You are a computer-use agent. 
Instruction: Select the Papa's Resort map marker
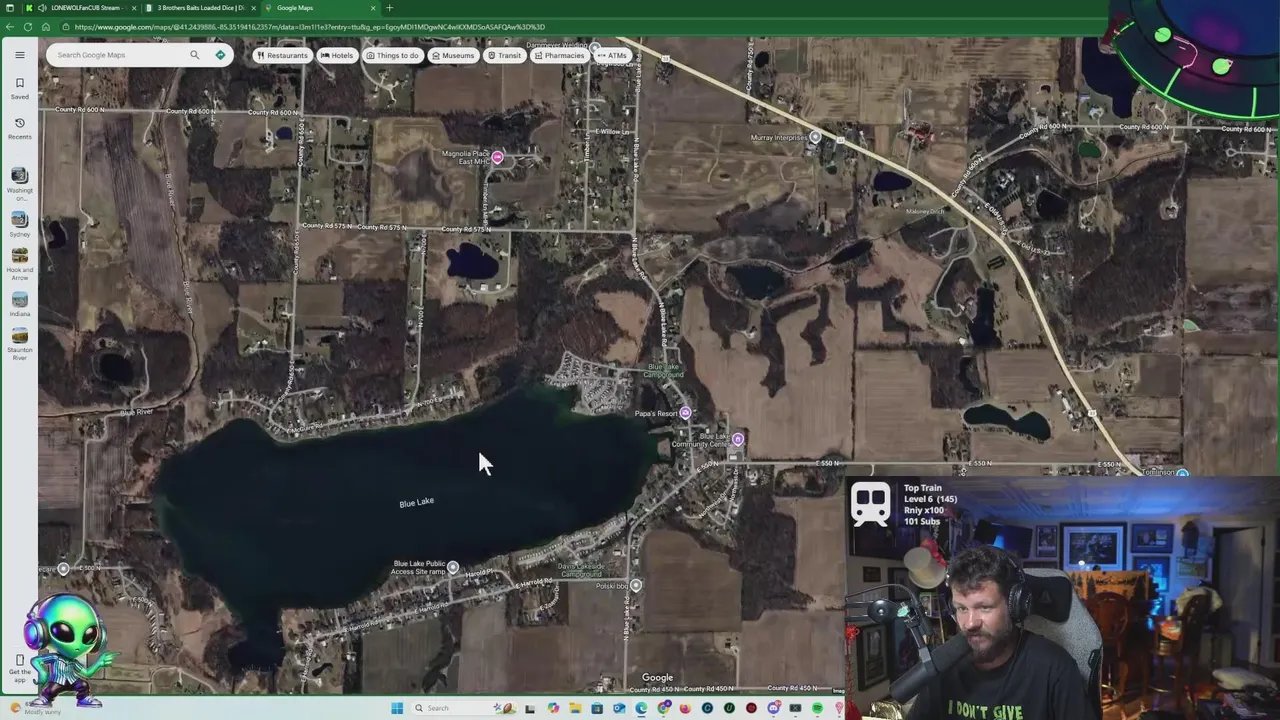(685, 413)
